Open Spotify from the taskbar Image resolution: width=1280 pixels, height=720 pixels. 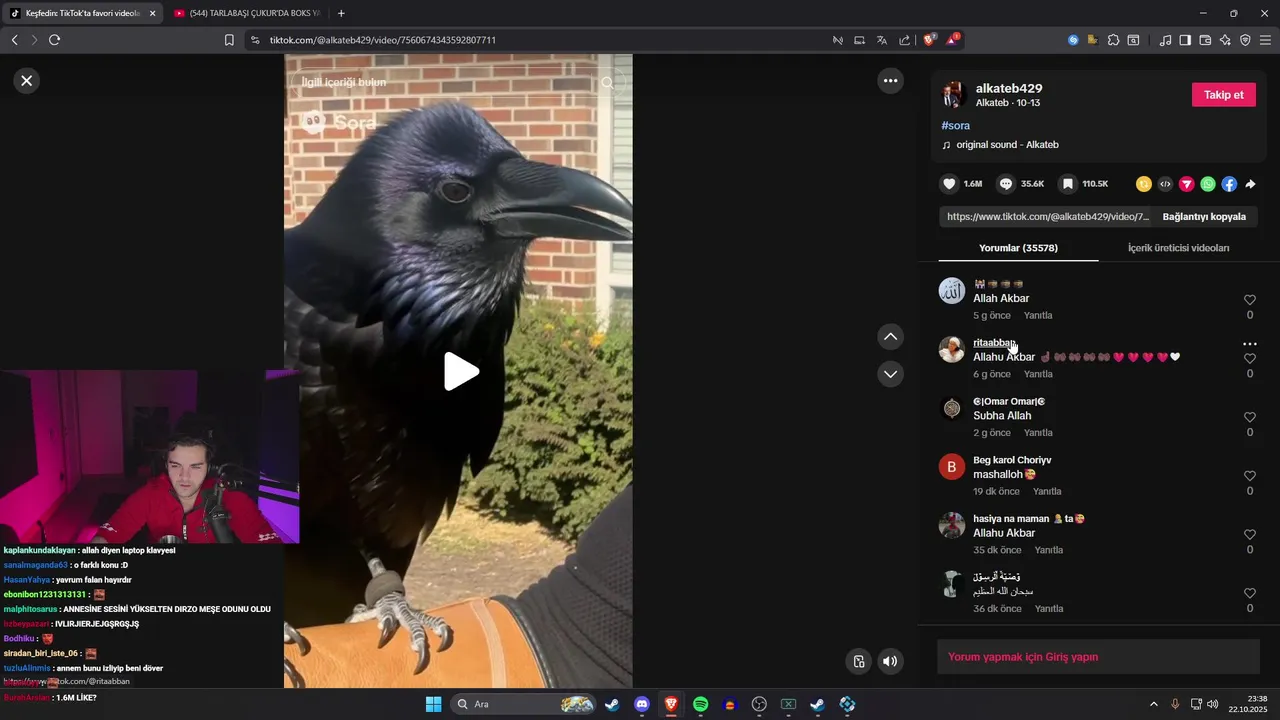[701, 704]
